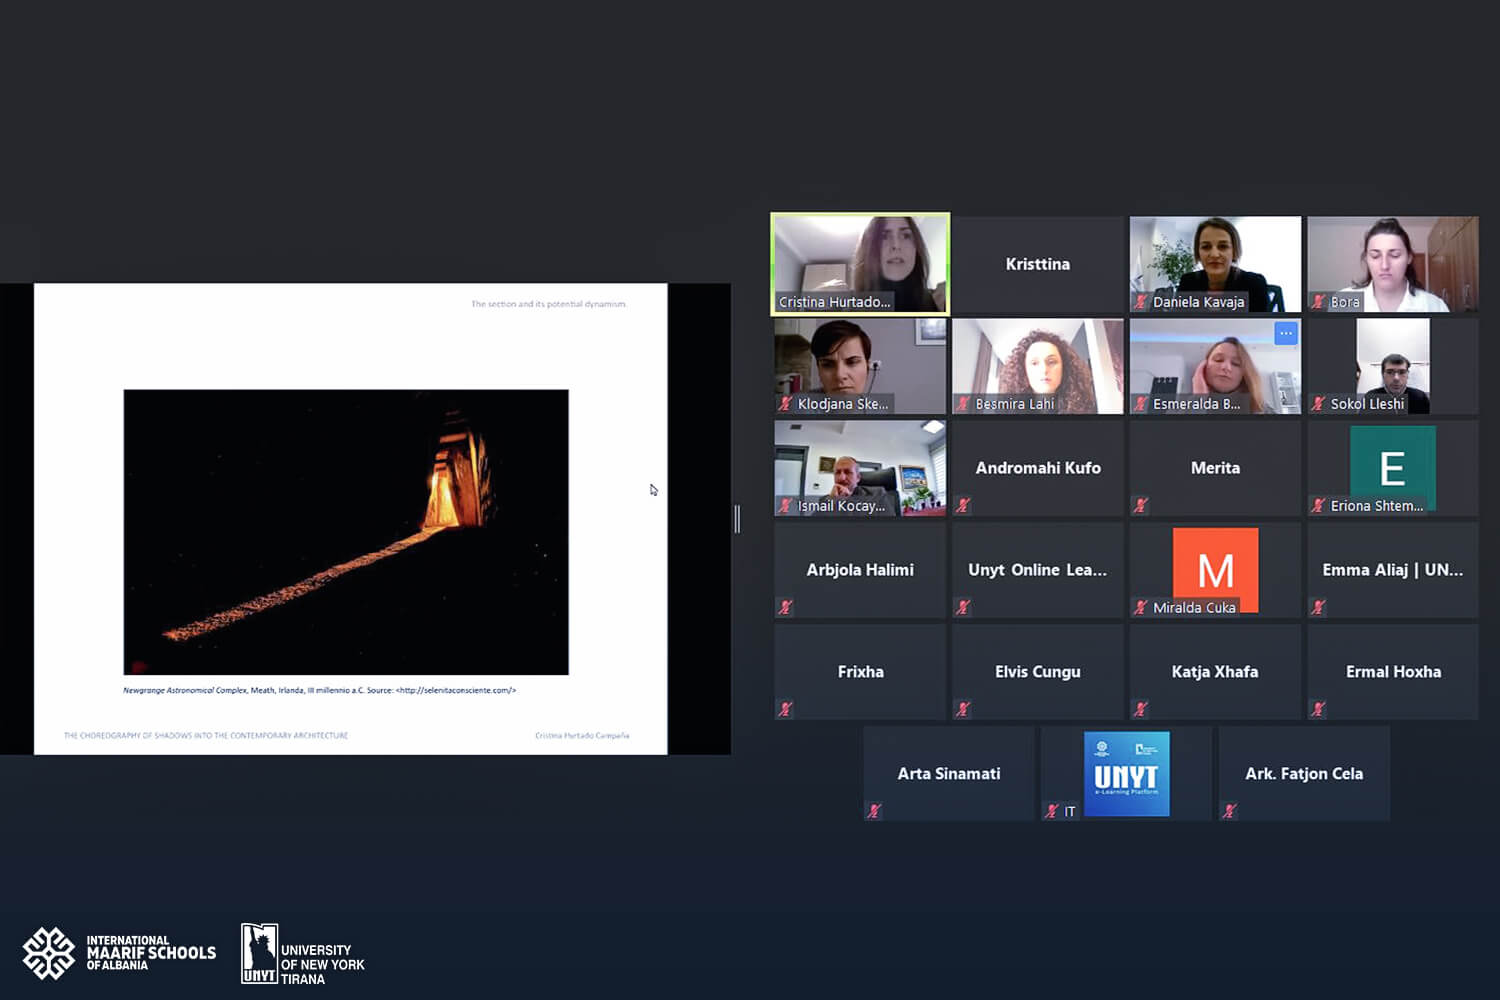Click the muted microphone icon on Daniela Kavaja's tile

coord(1141,302)
